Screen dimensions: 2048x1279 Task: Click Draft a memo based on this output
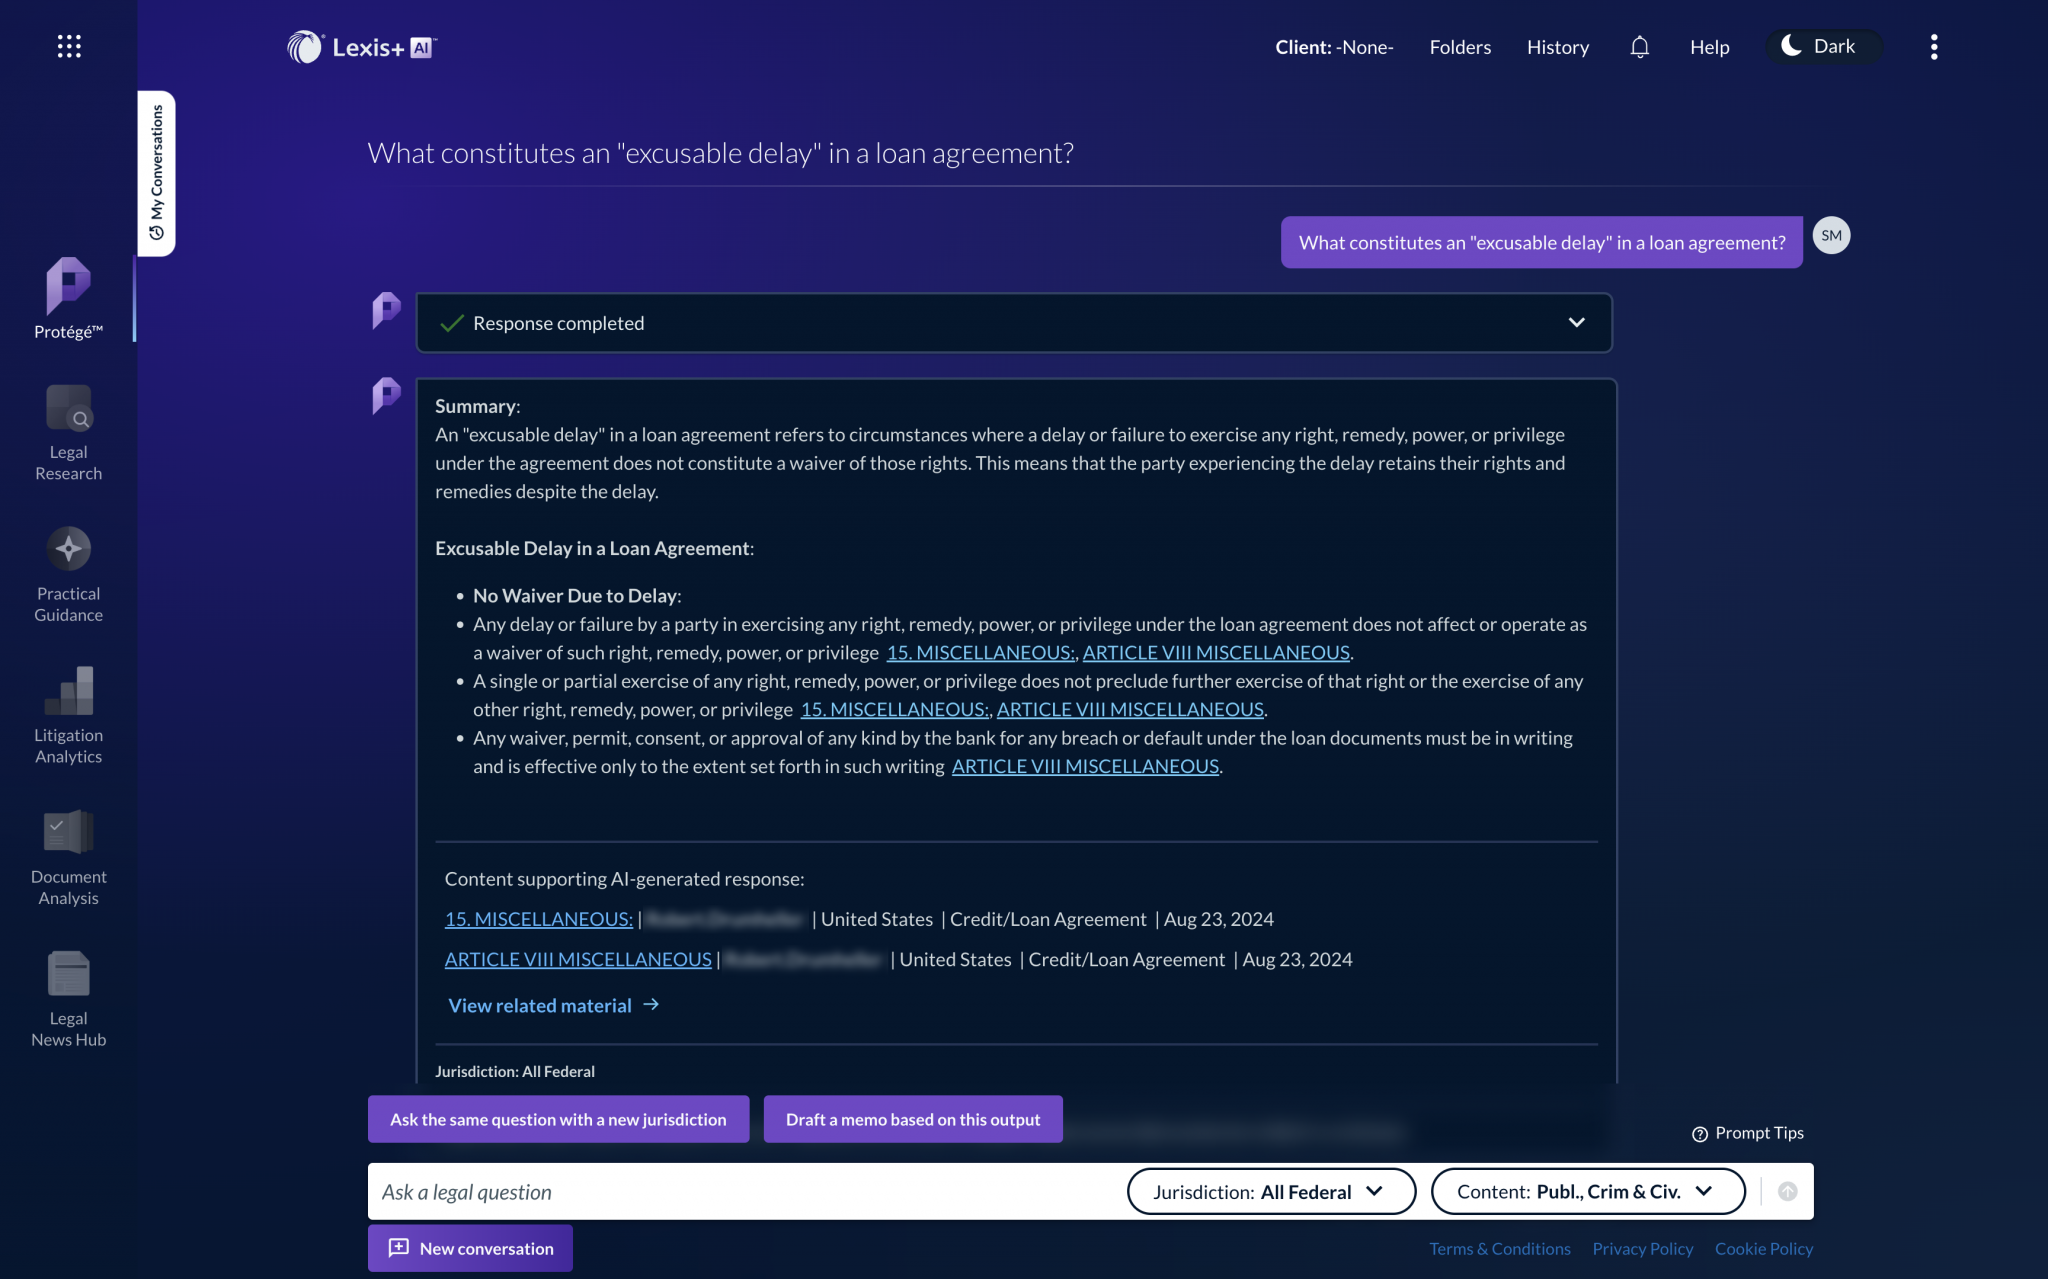click(x=912, y=1119)
